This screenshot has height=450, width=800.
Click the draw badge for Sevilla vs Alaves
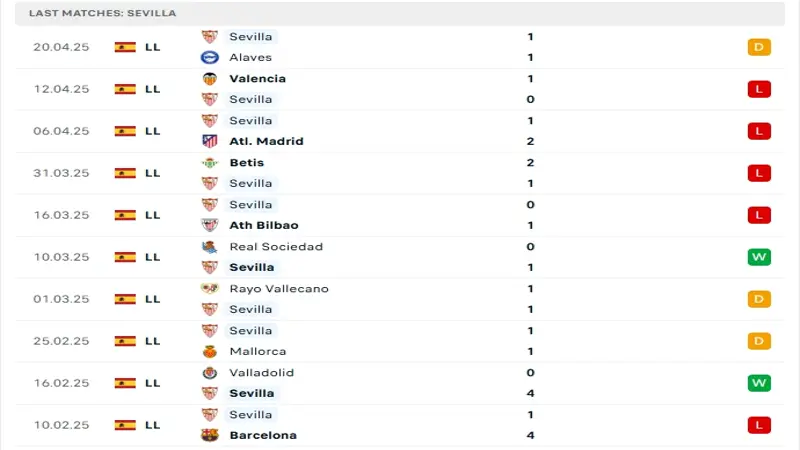[x=759, y=47]
